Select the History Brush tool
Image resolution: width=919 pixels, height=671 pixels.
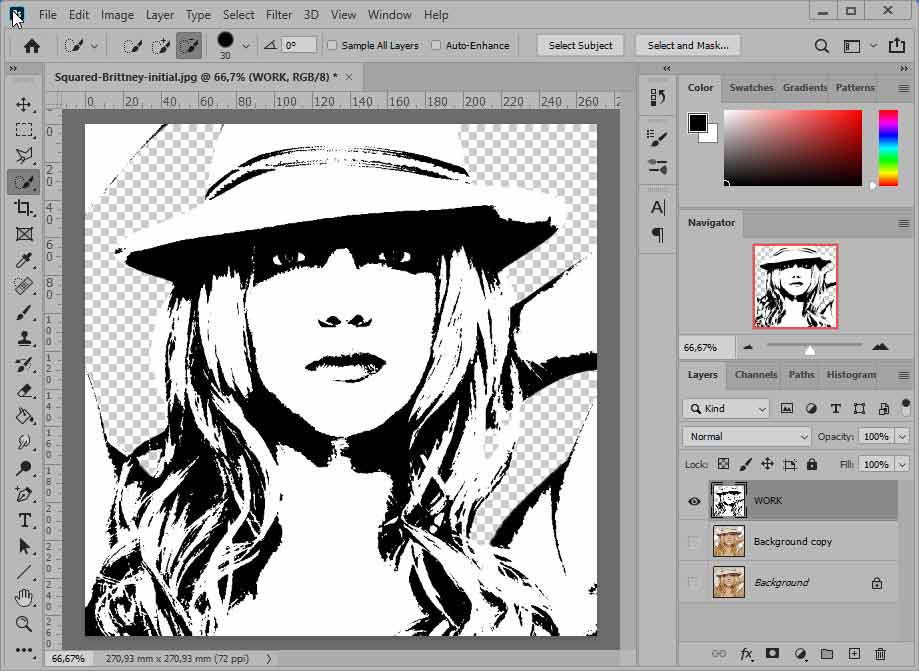pos(23,365)
